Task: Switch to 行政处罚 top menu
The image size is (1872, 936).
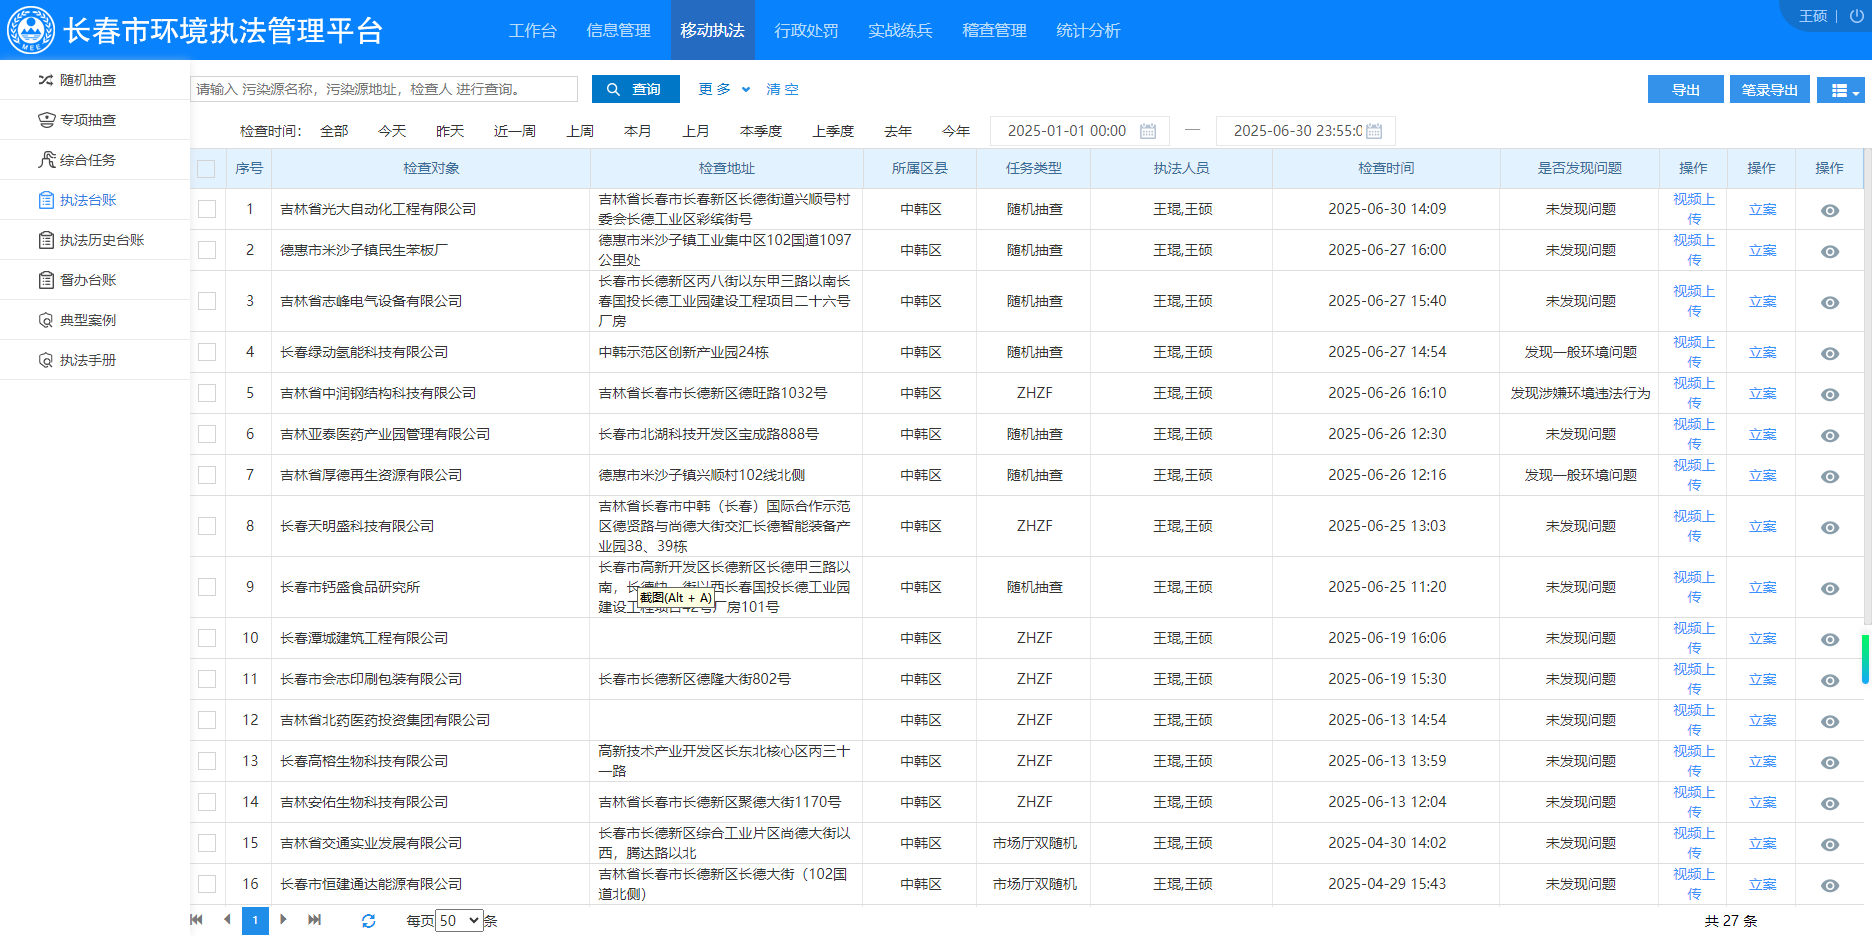Action: [x=806, y=30]
